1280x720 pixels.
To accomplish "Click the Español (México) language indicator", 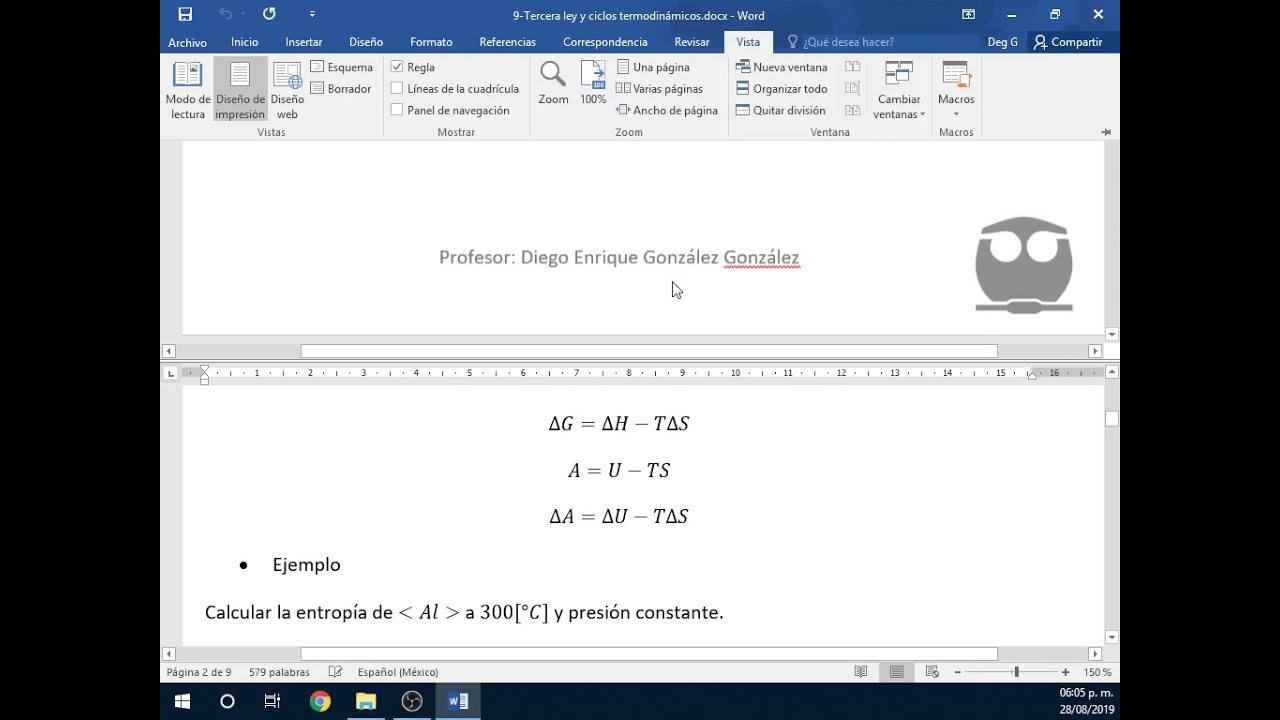I will click(398, 672).
